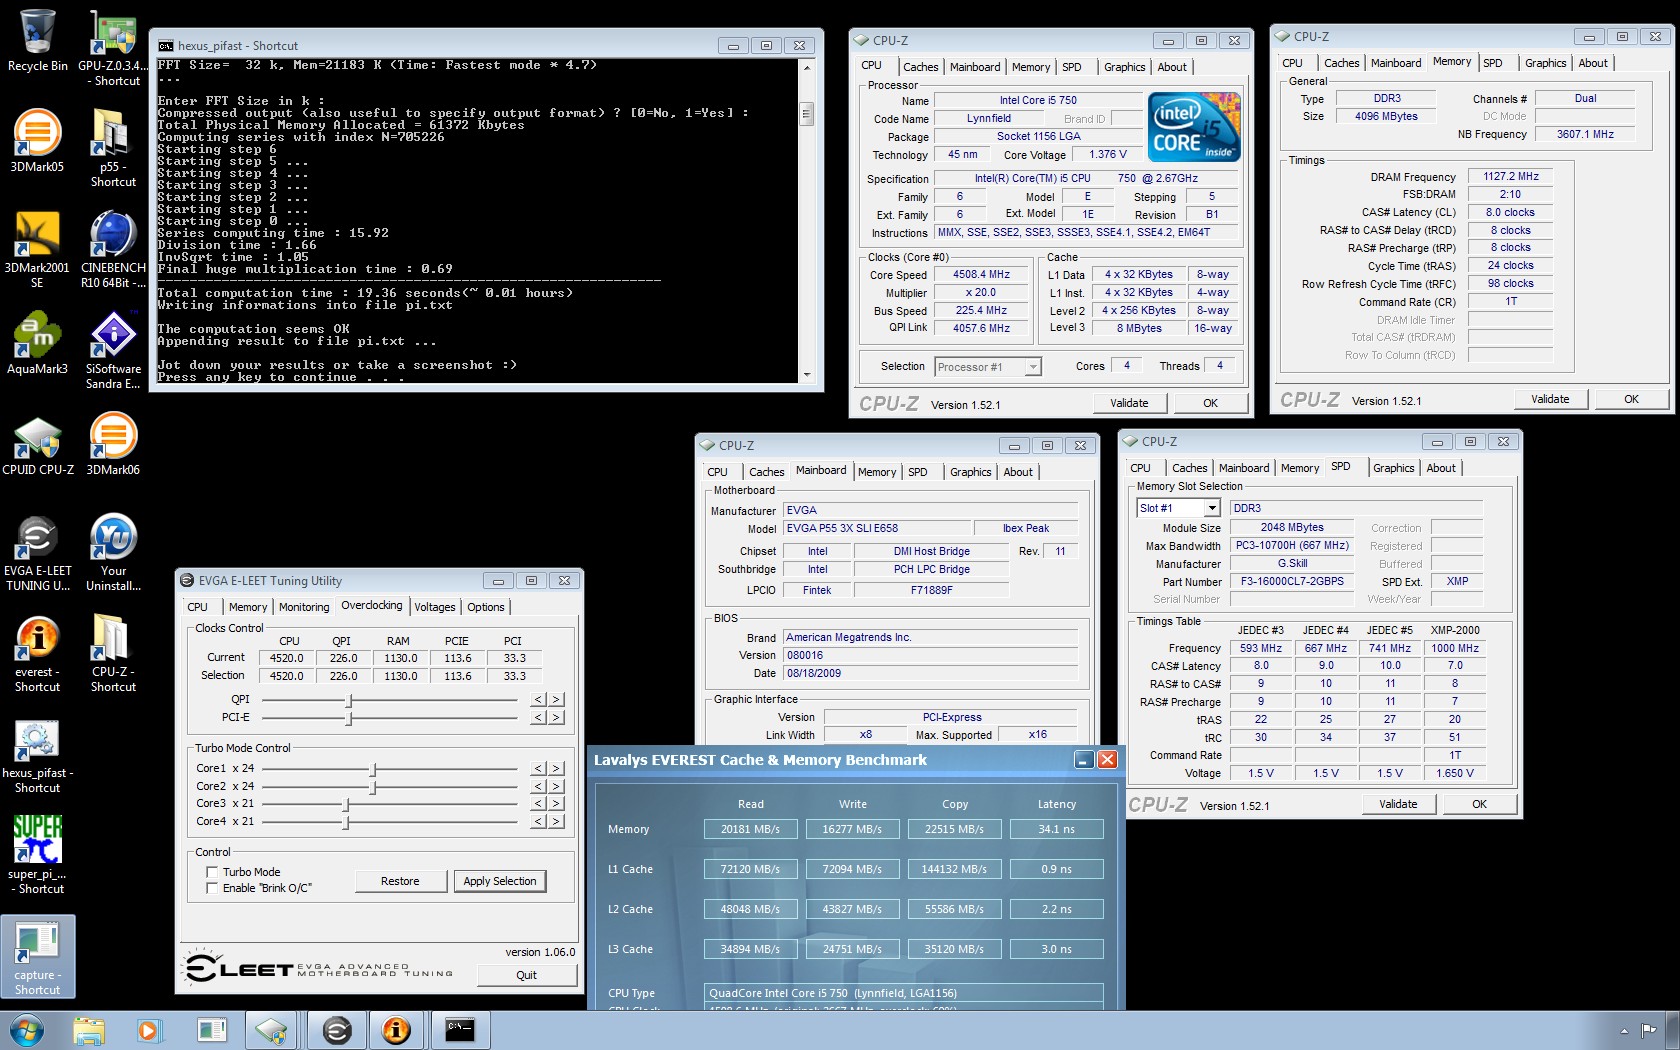
Task: Open the CPU-Z Shortcut folder icon
Action: coord(113,652)
